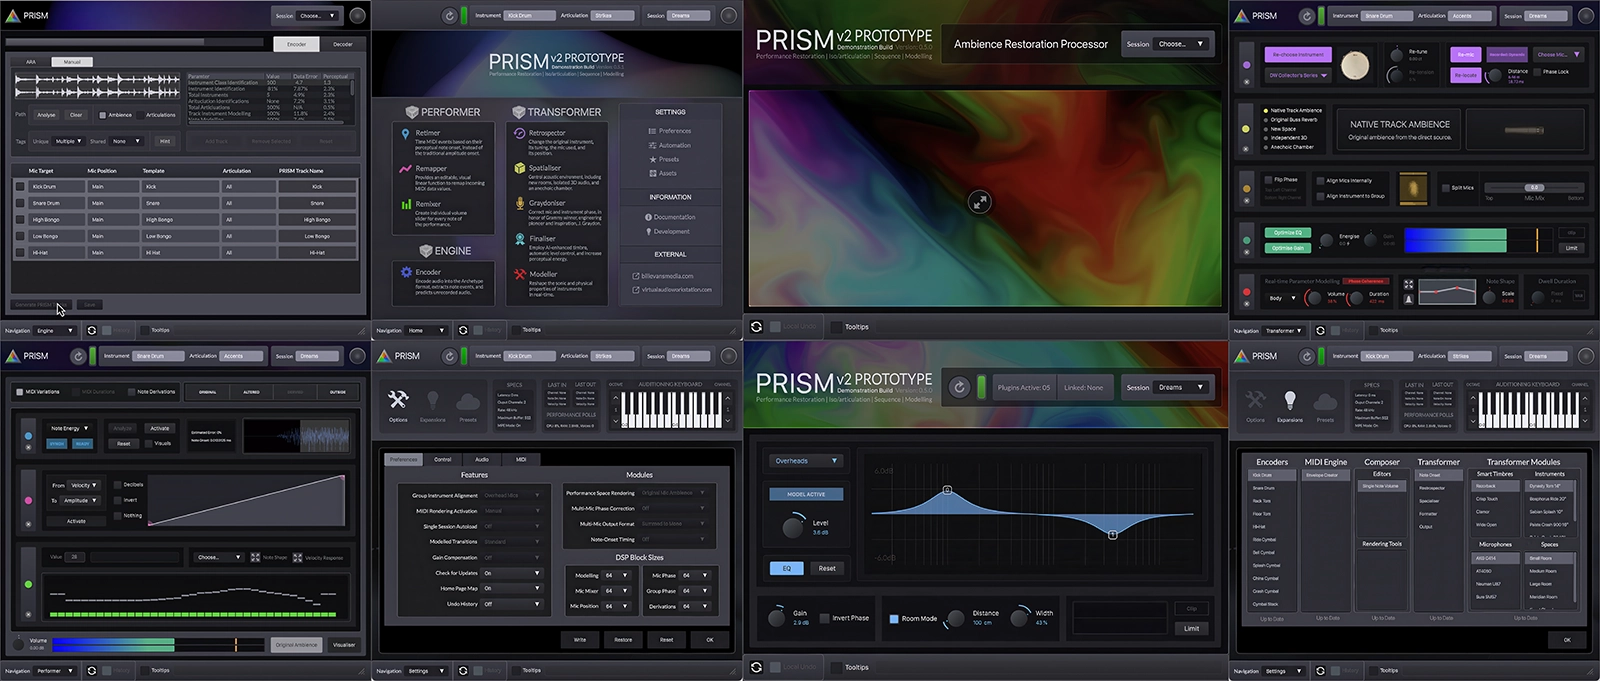This screenshot has width=1600, height=681.
Task: Select the Remixer green bars icon
Action: 406,204
